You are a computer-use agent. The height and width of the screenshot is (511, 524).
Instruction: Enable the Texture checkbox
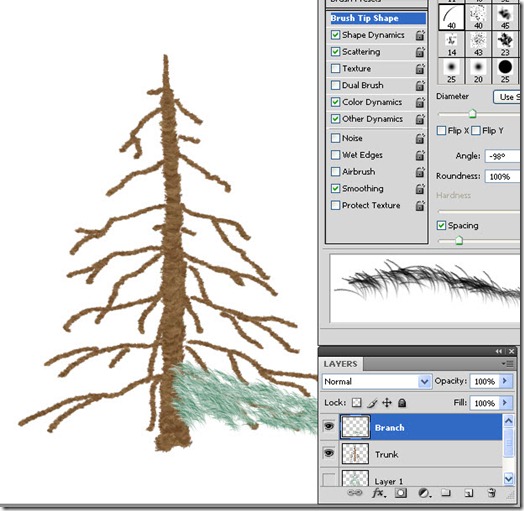[335, 69]
